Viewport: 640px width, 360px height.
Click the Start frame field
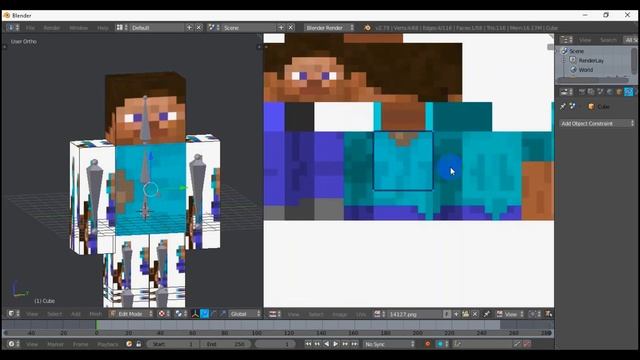coord(172,344)
